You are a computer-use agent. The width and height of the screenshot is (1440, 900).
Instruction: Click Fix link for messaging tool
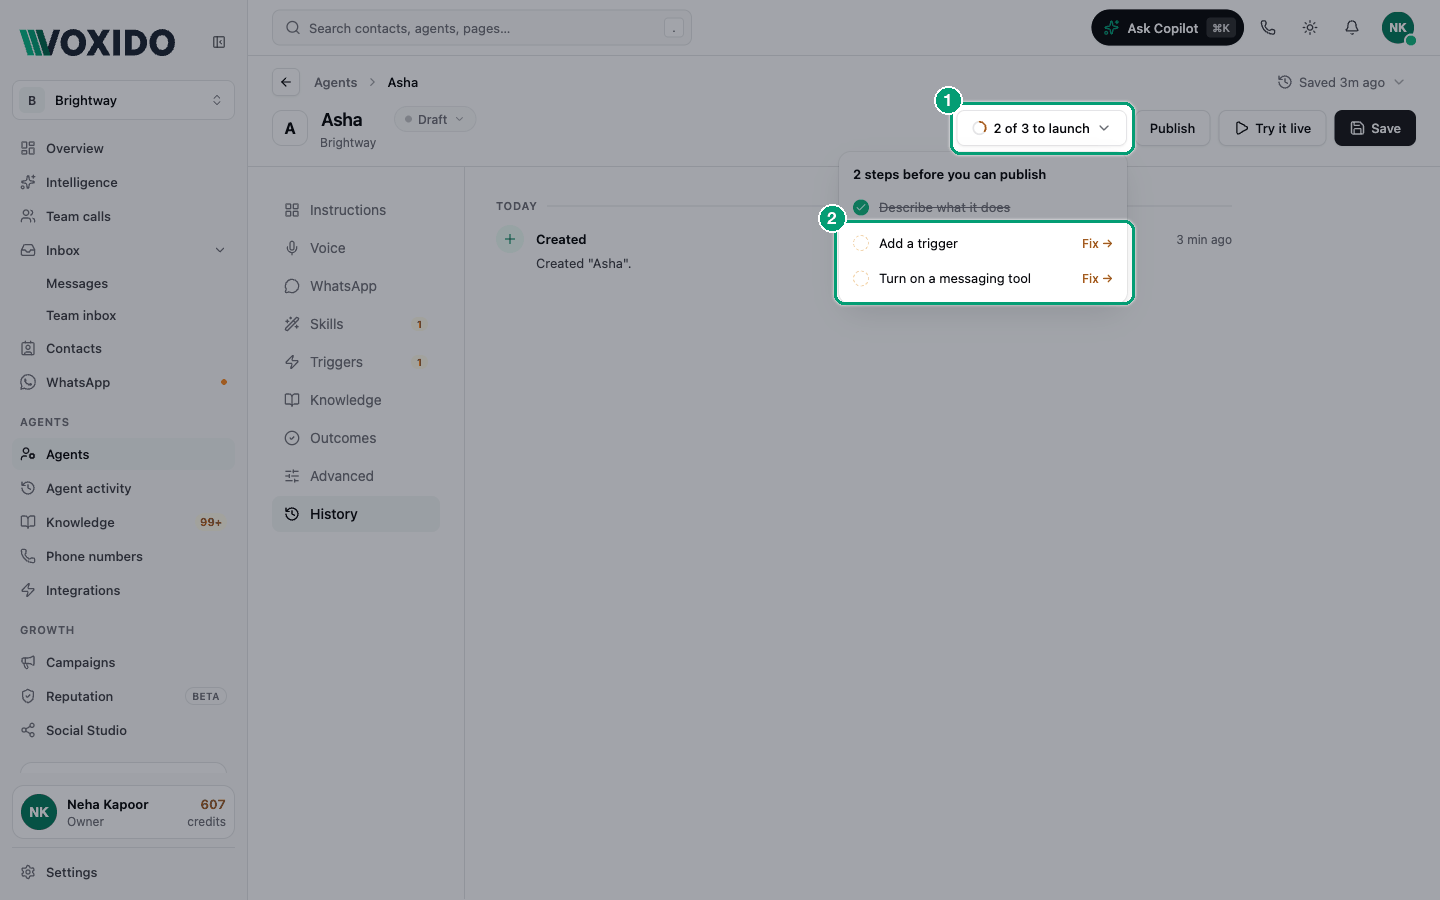[1097, 278]
